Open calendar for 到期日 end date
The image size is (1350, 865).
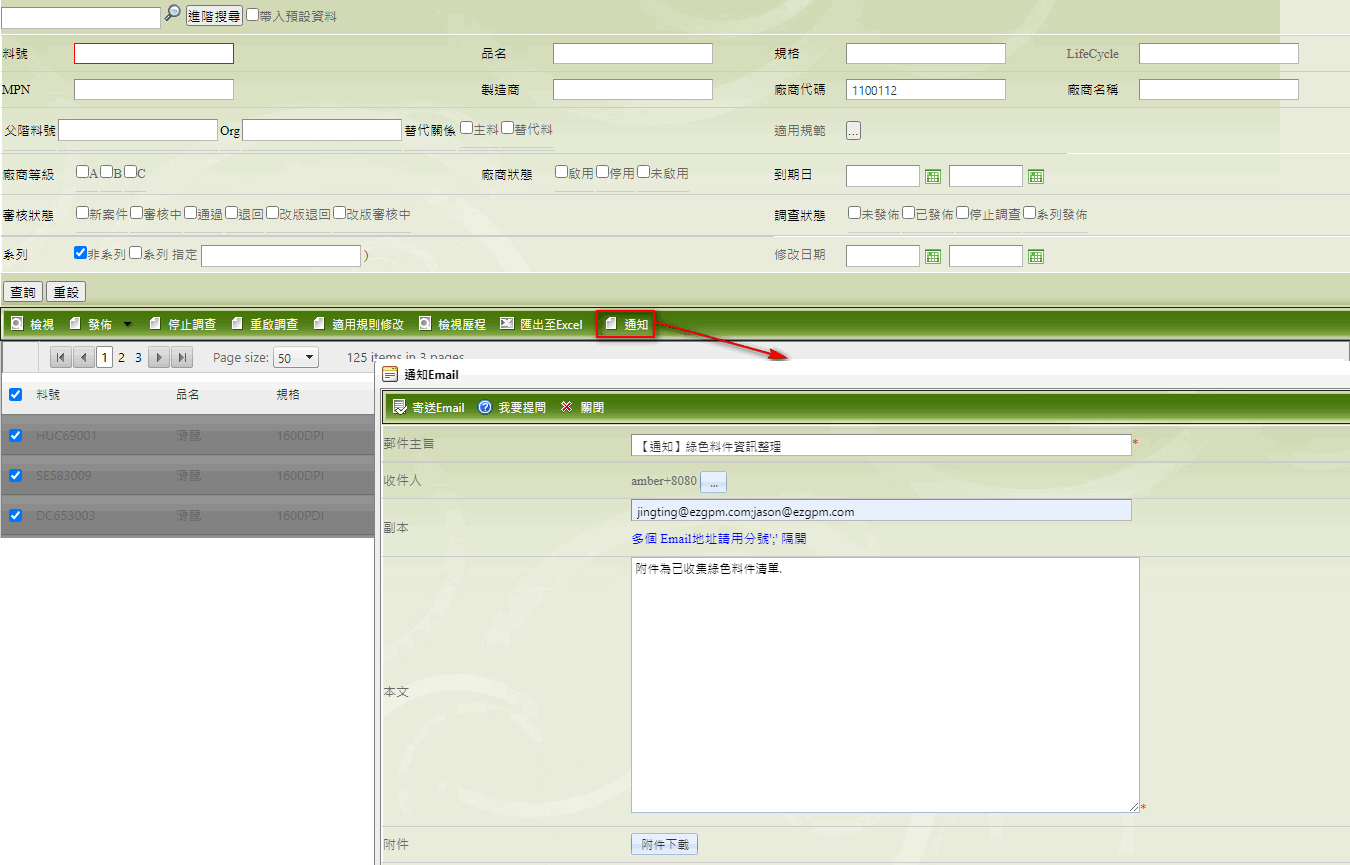(x=1036, y=176)
